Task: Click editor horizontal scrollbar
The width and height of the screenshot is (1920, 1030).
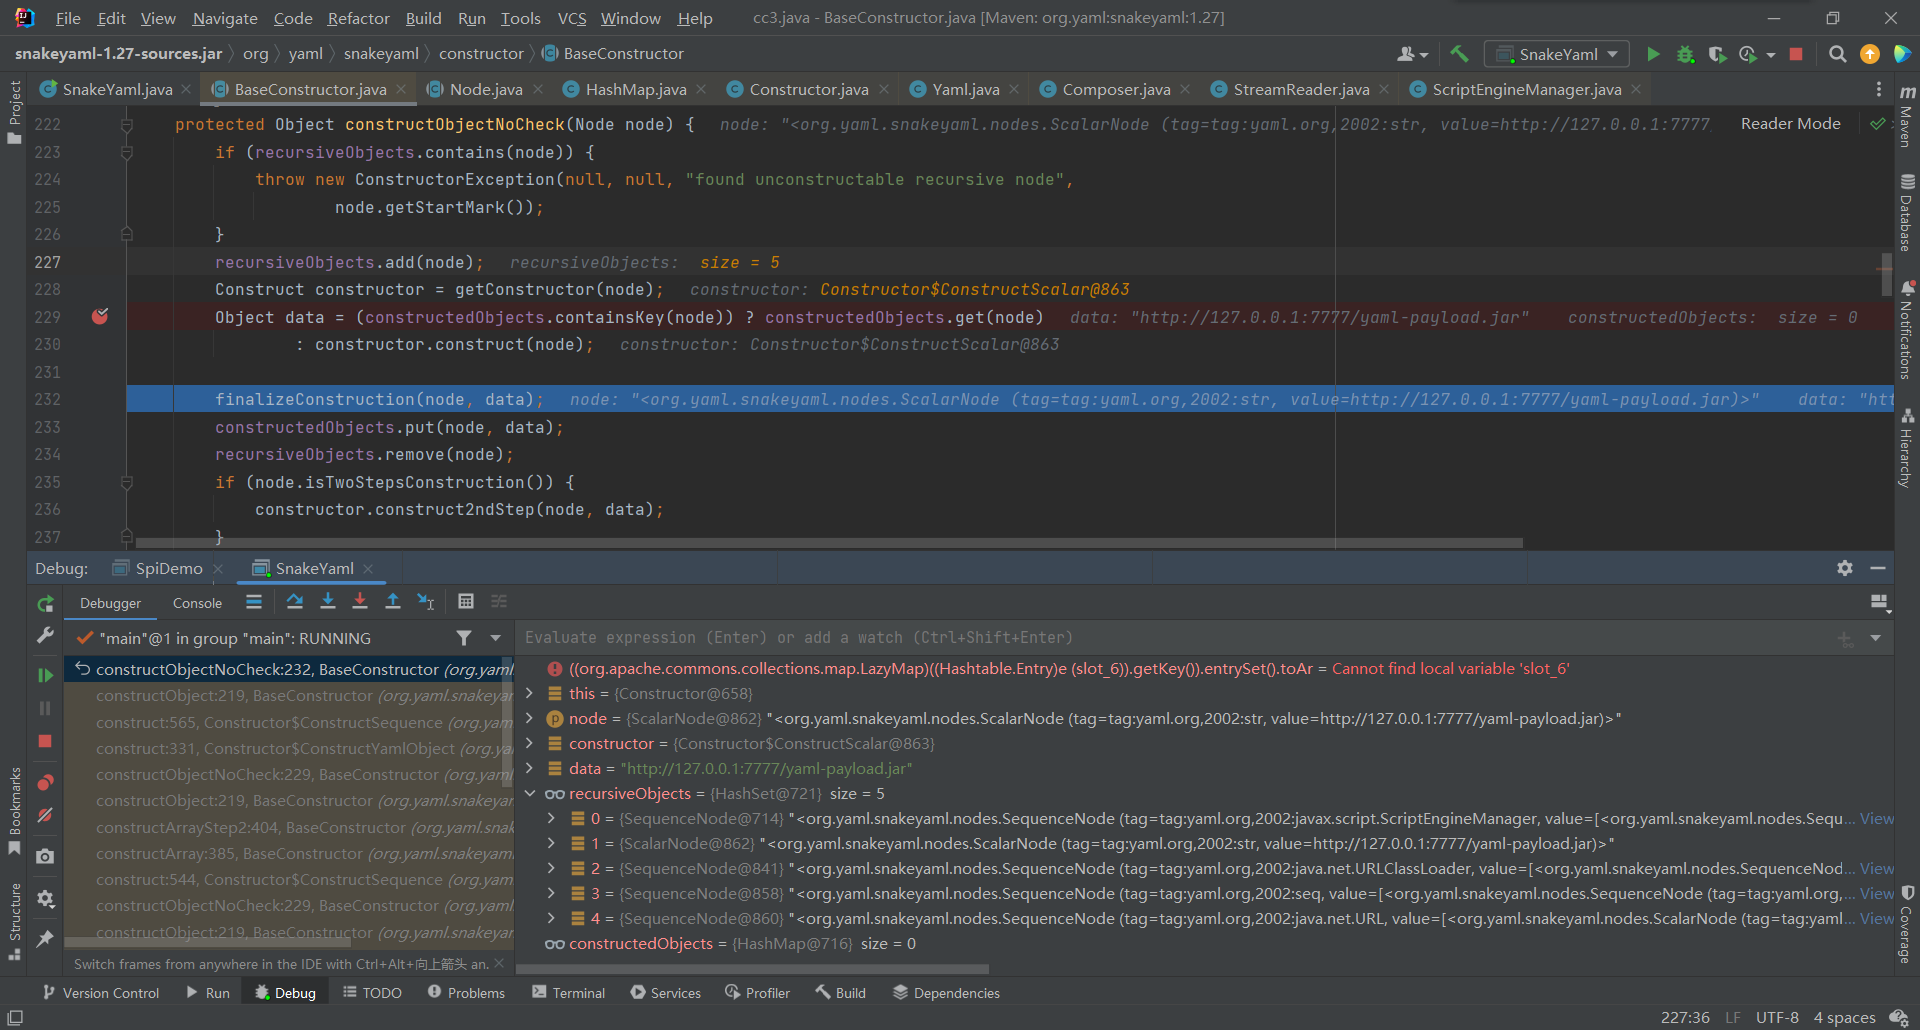Action: tap(829, 543)
